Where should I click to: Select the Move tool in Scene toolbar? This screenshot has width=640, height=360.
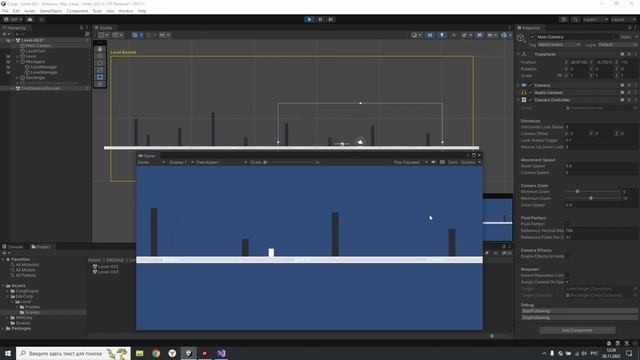coord(100,56)
